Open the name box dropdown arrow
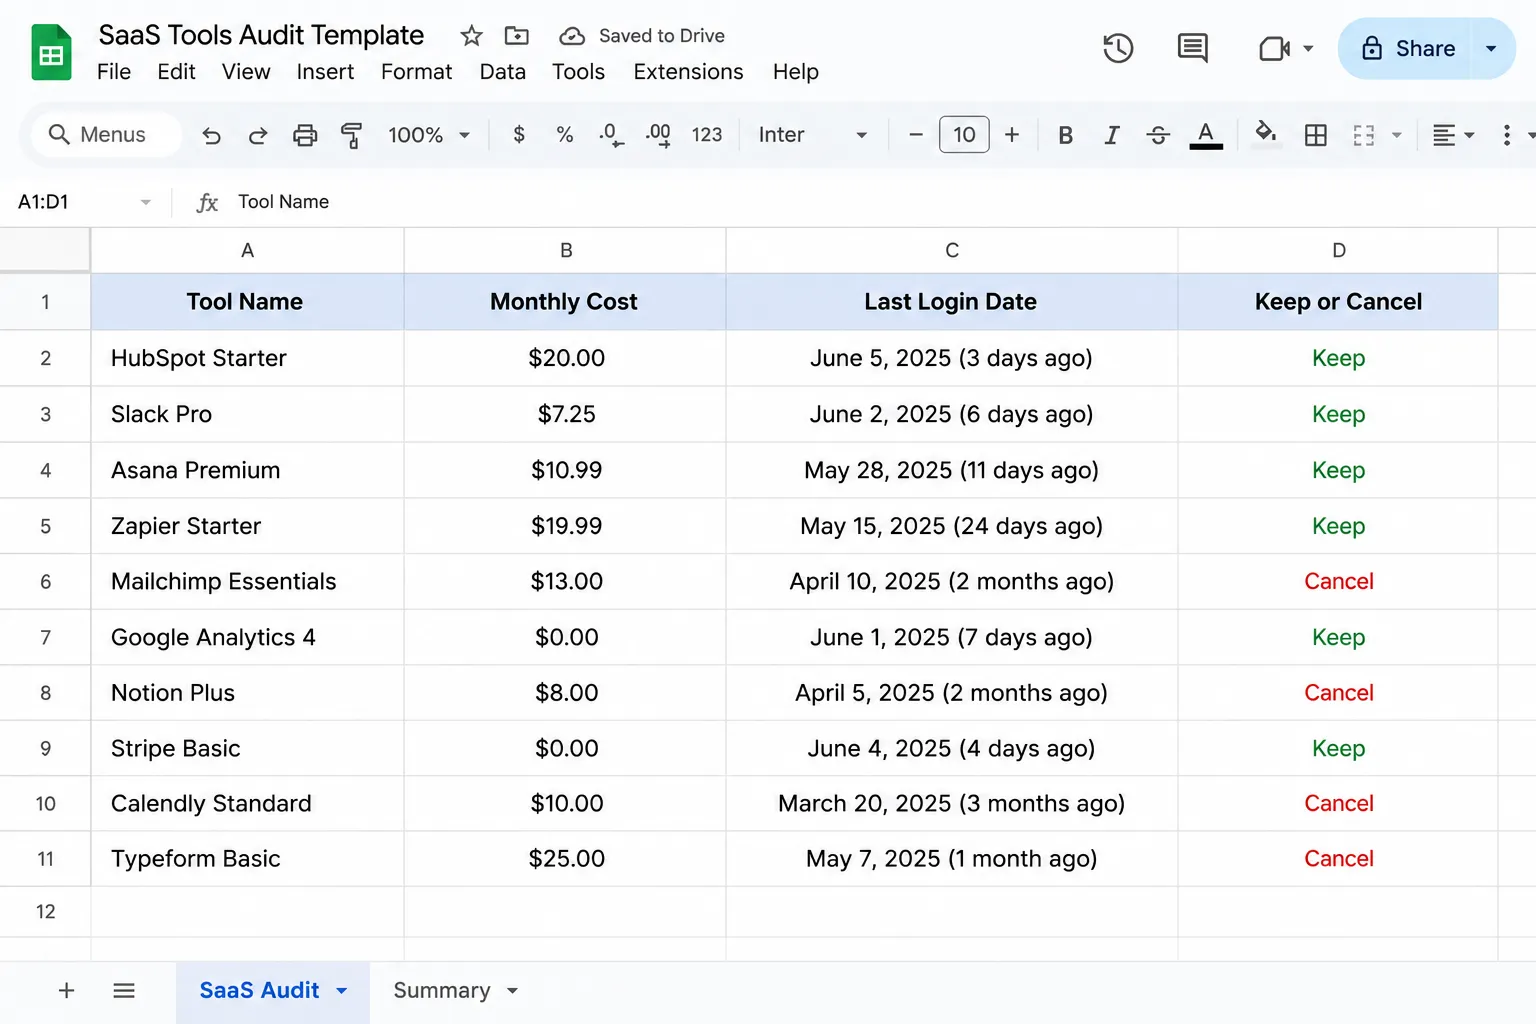 [146, 202]
